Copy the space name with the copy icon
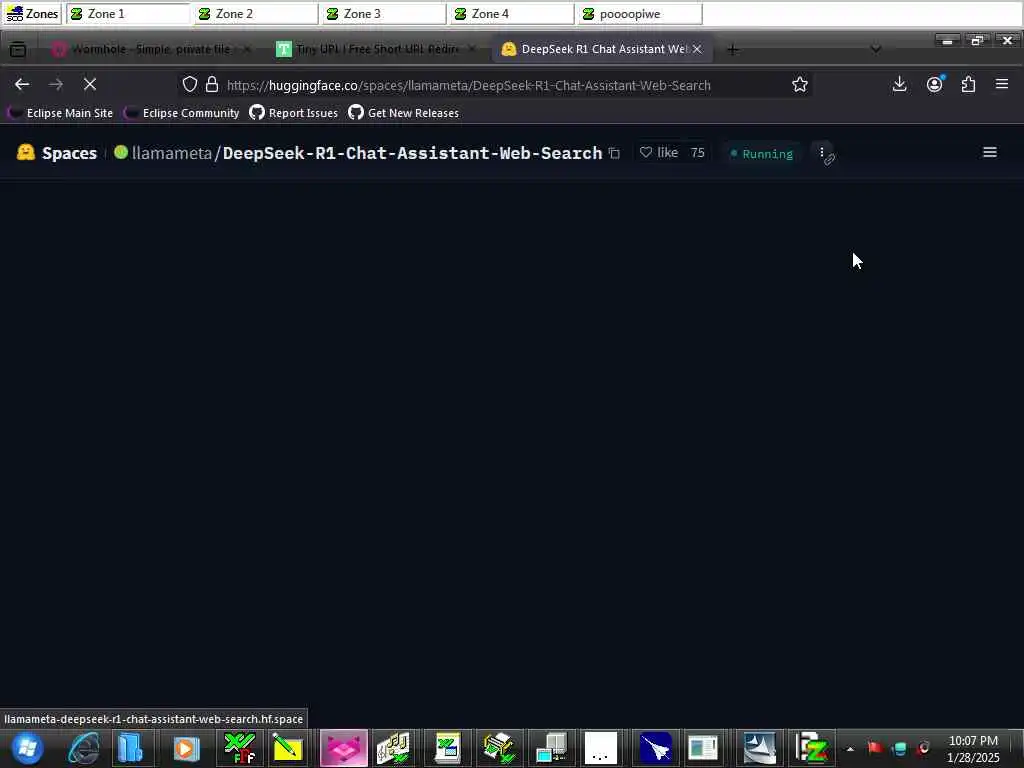 pyautogui.click(x=614, y=153)
